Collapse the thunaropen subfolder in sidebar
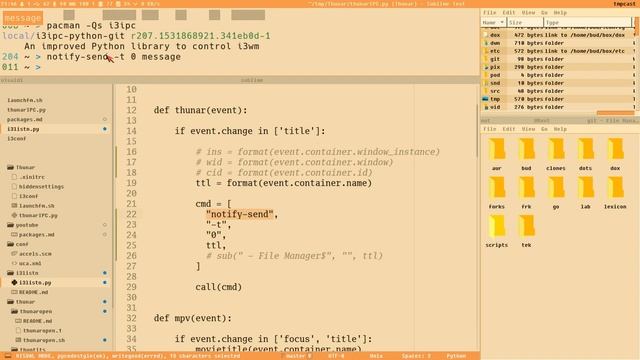Image resolution: width=640 pixels, height=360 pixels. coord(14,311)
